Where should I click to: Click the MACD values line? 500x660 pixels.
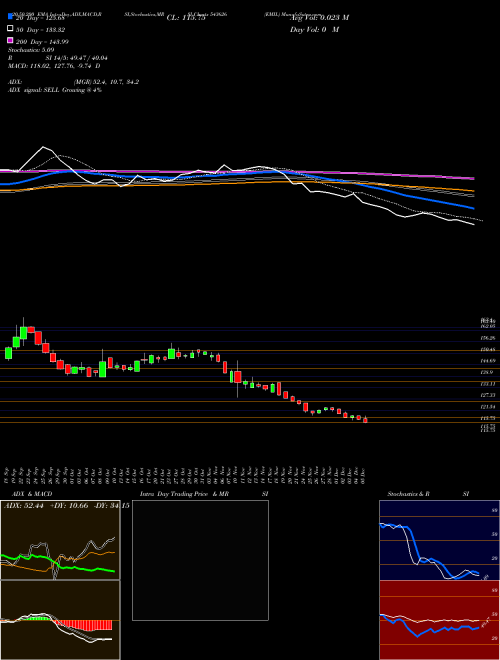54,66
